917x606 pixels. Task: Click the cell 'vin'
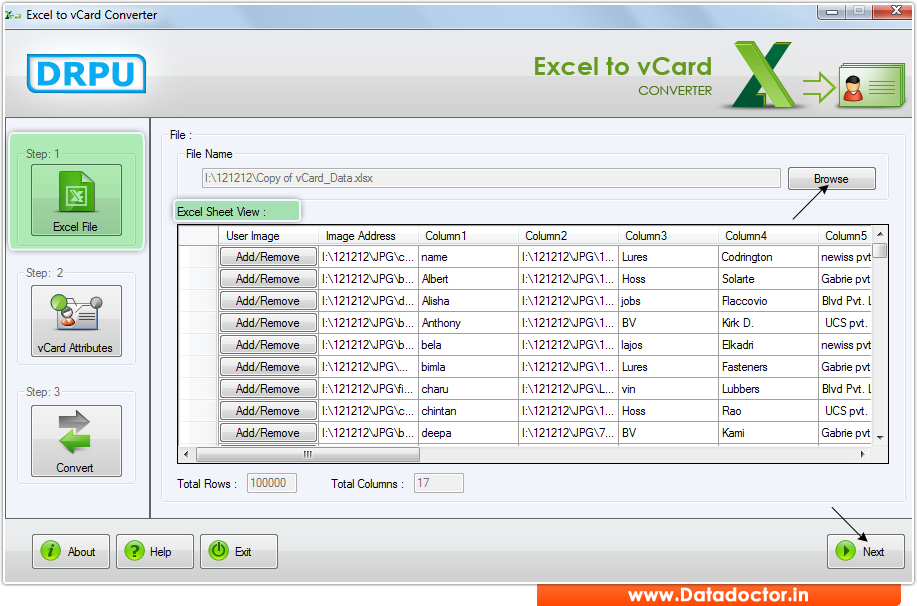coord(668,389)
